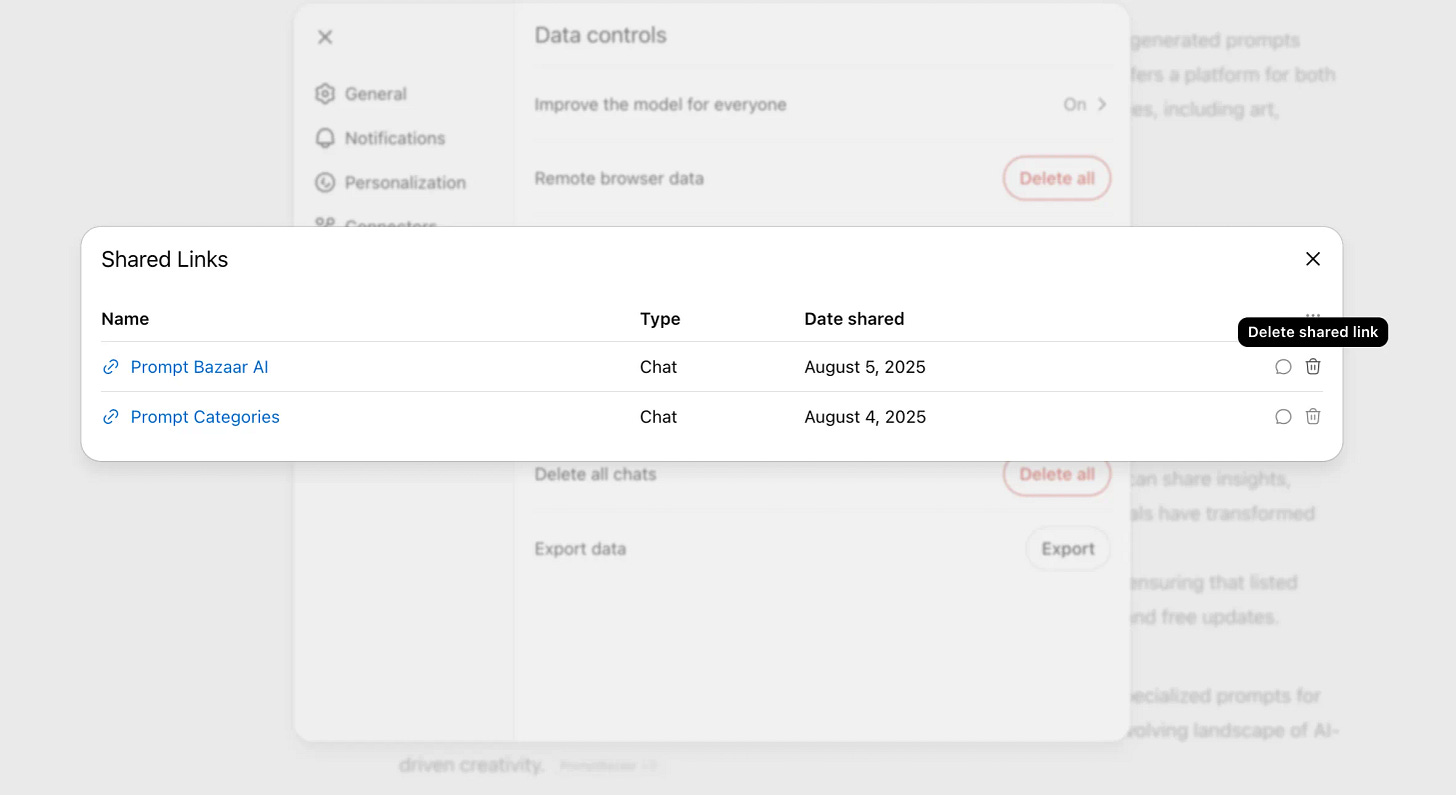Click the Export data button
The width and height of the screenshot is (1456, 795).
point(1068,549)
